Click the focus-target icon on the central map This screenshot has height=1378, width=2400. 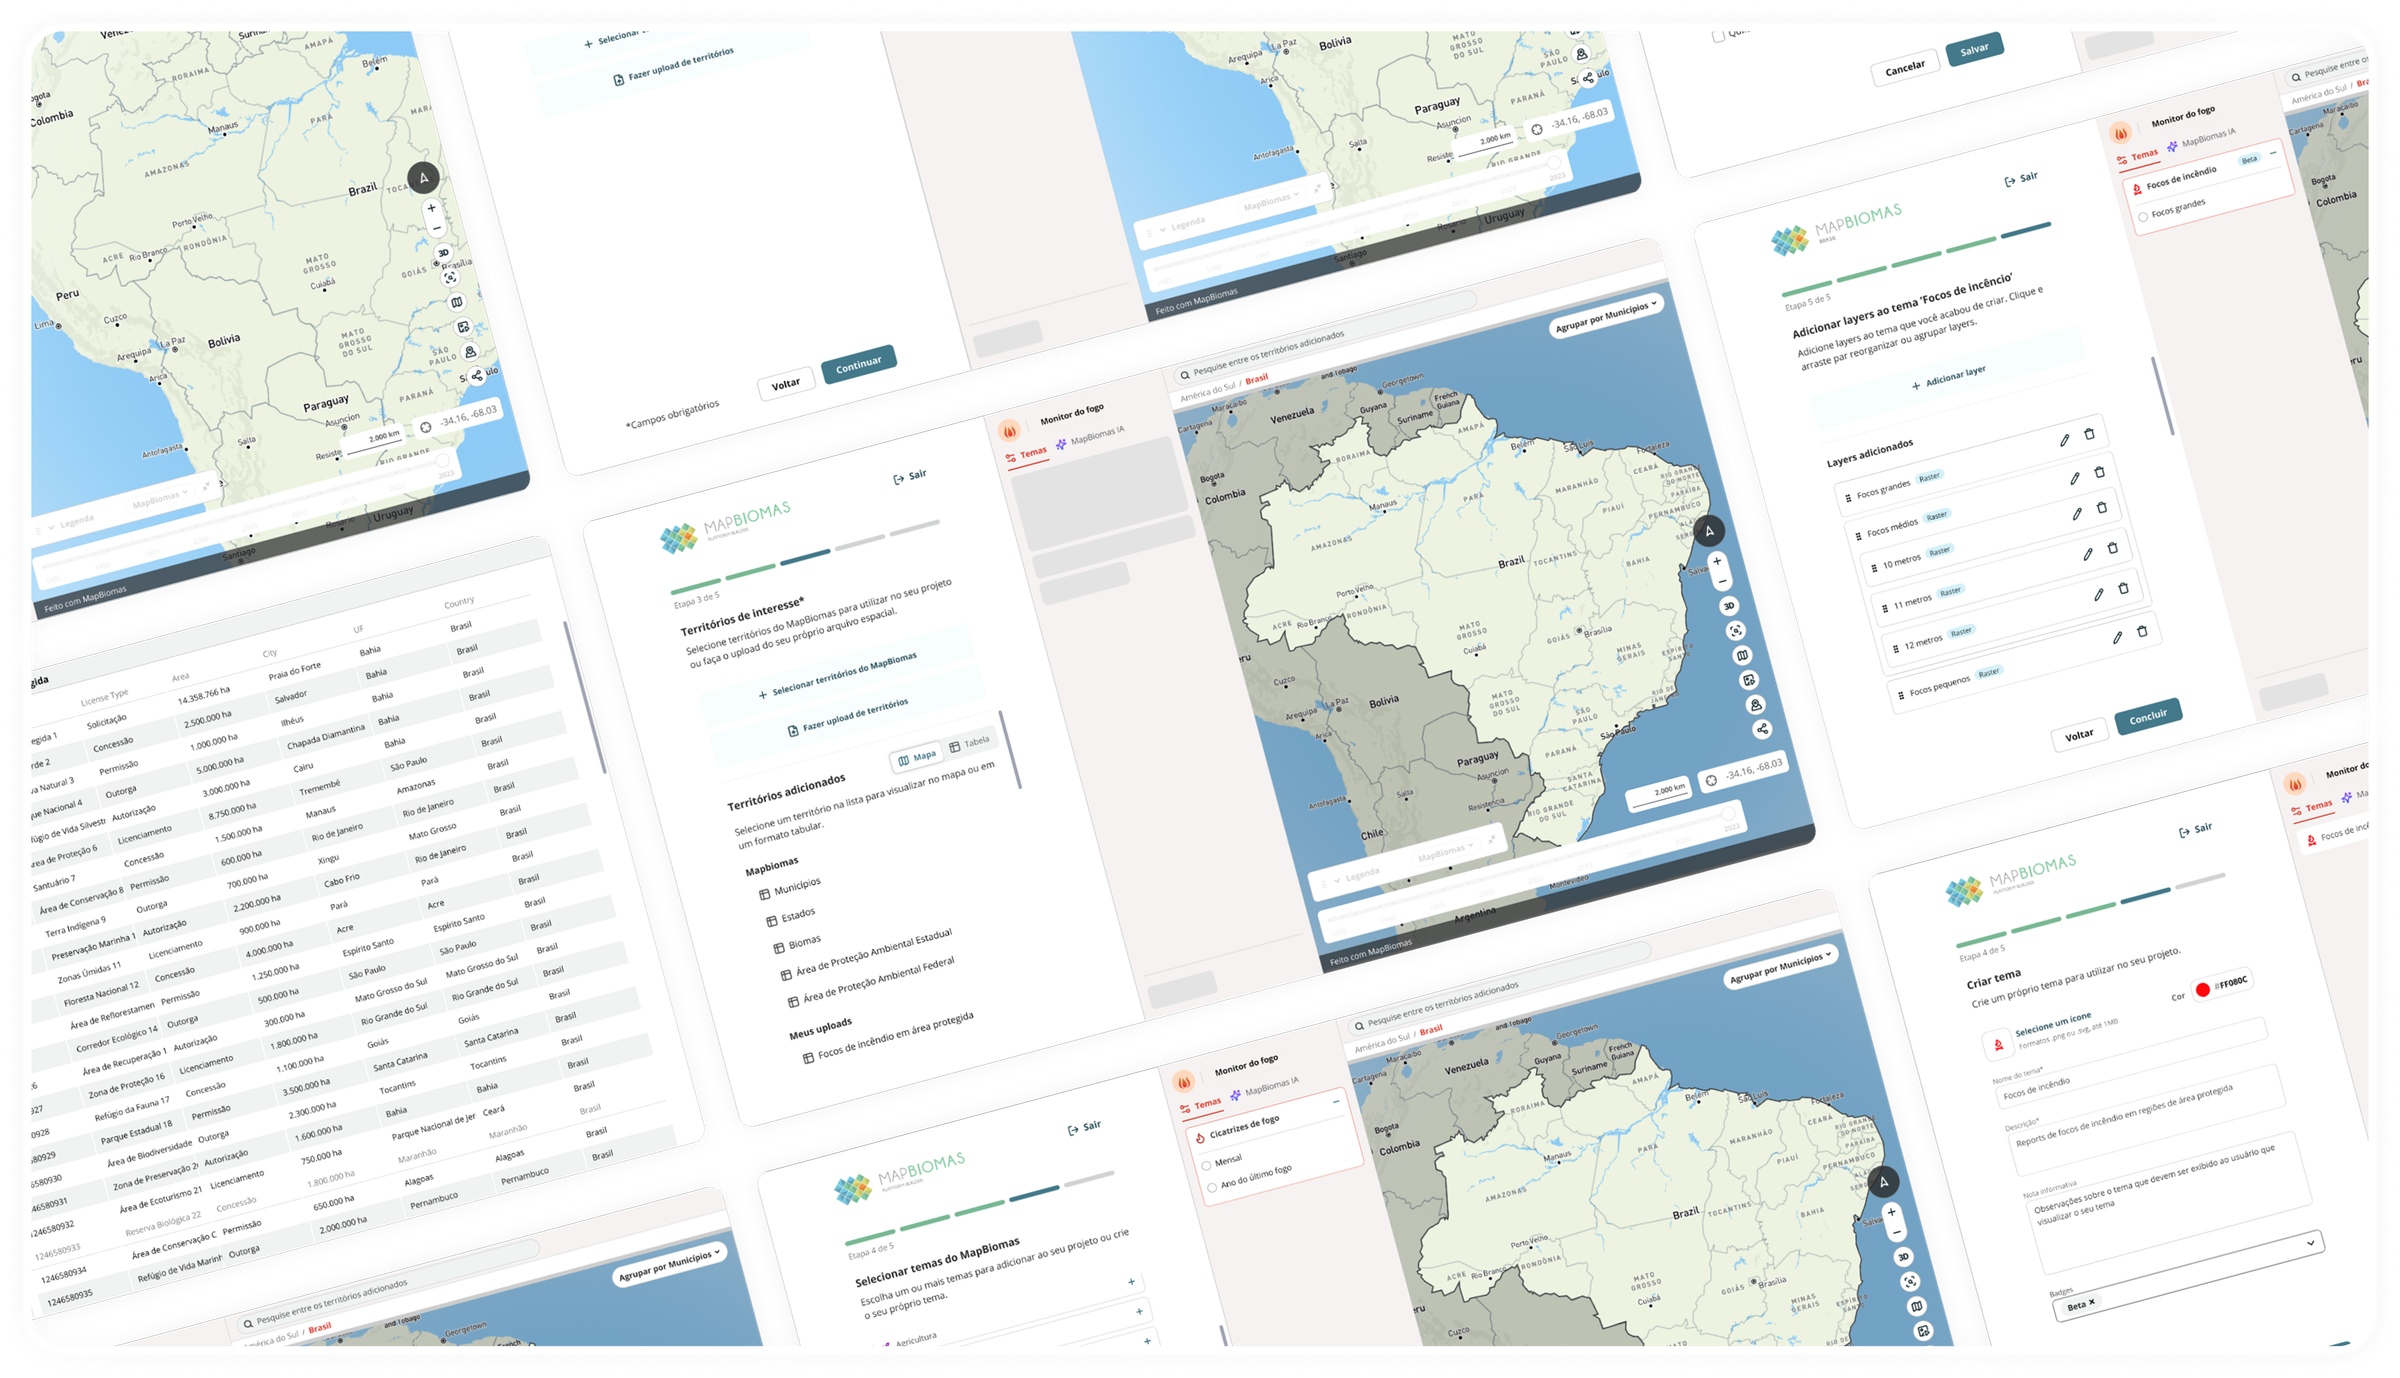point(1736,631)
